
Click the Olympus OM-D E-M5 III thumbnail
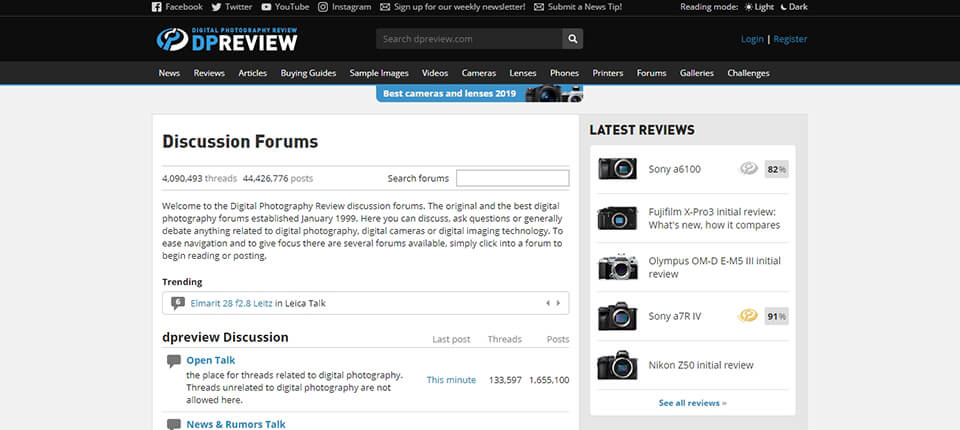tap(617, 267)
